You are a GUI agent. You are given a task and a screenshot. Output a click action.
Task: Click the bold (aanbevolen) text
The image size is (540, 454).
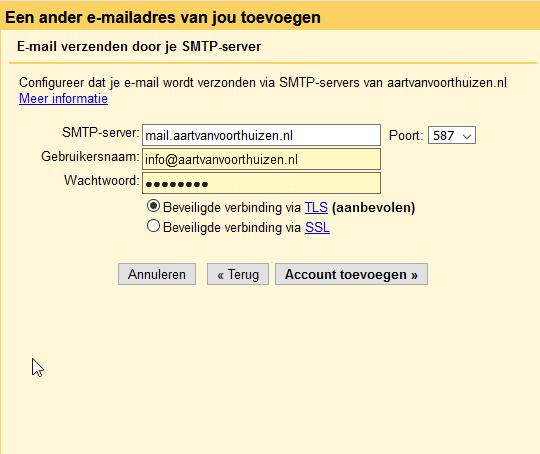point(373,207)
